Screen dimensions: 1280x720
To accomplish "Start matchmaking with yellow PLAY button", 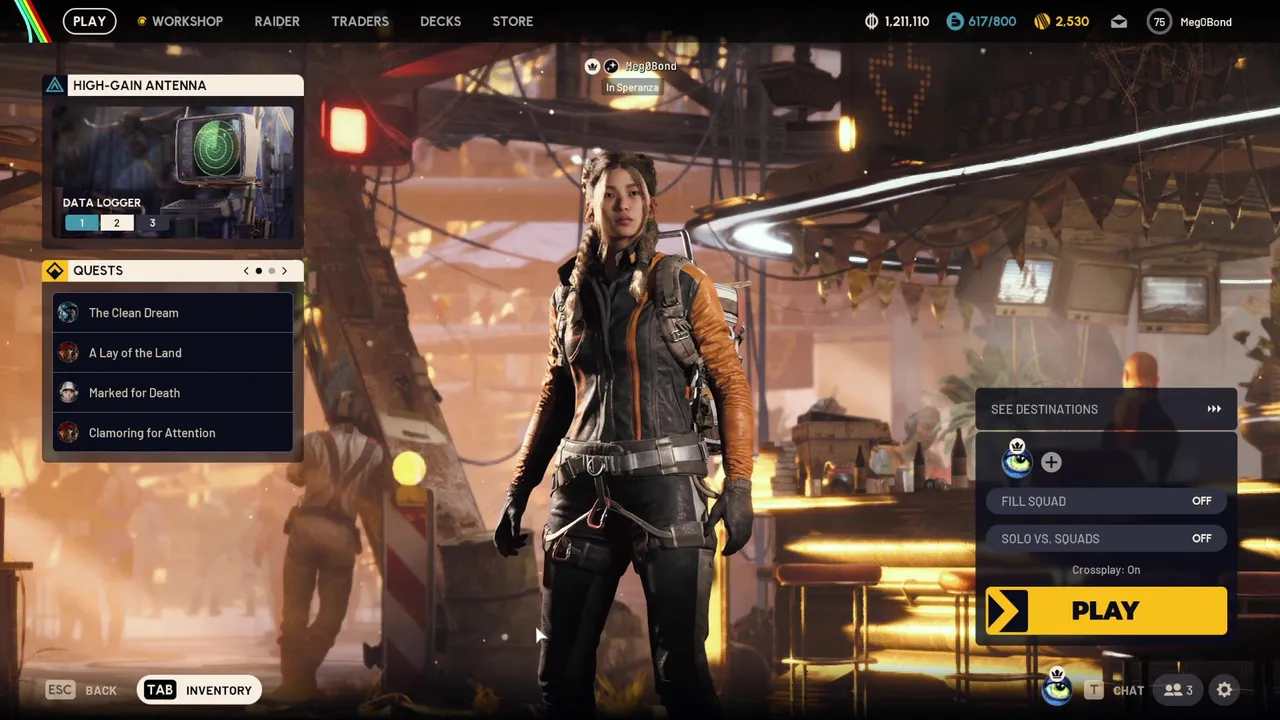I will coord(1106,611).
